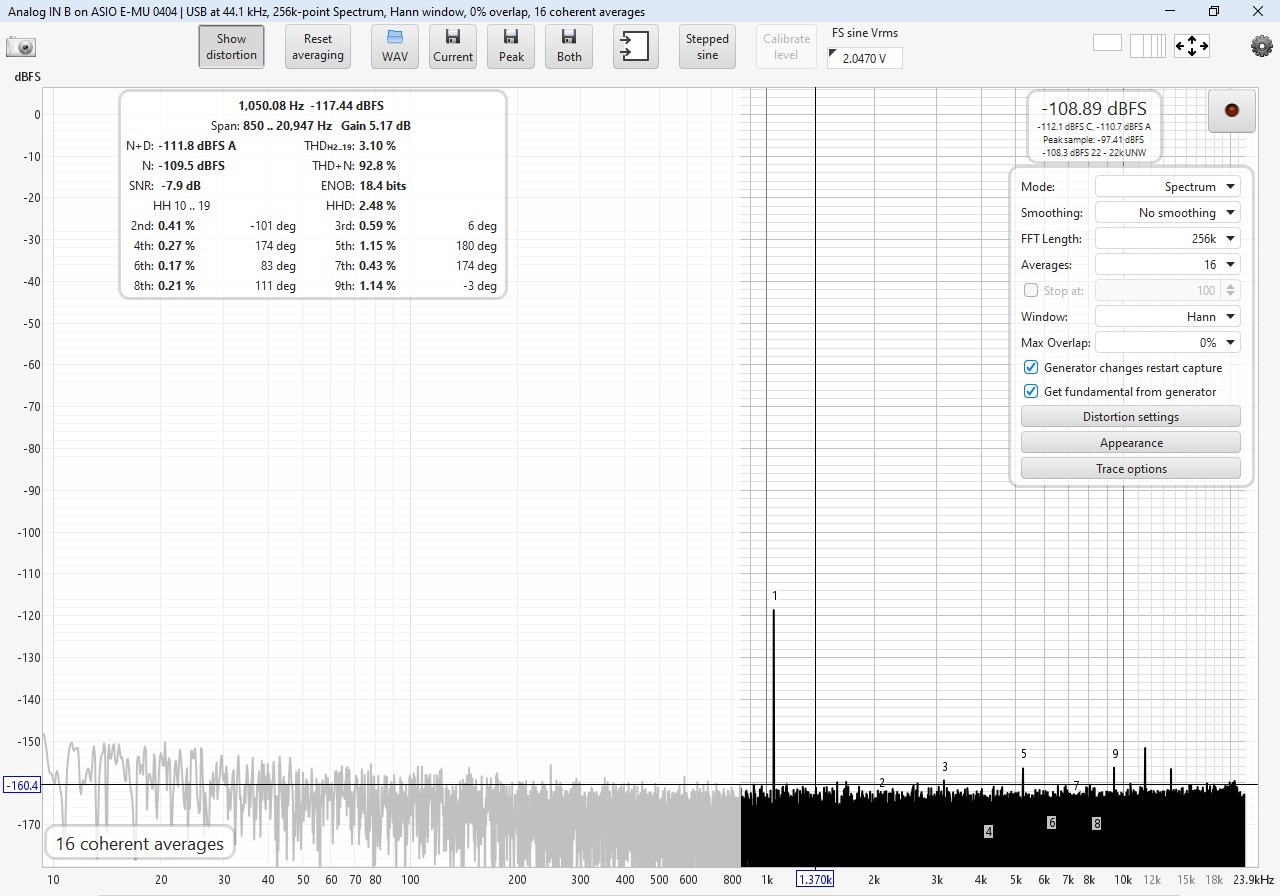The width and height of the screenshot is (1280, 896).
Task: Click the Peak sample -97.41 dBFS text
Action: pos(1093,140)
